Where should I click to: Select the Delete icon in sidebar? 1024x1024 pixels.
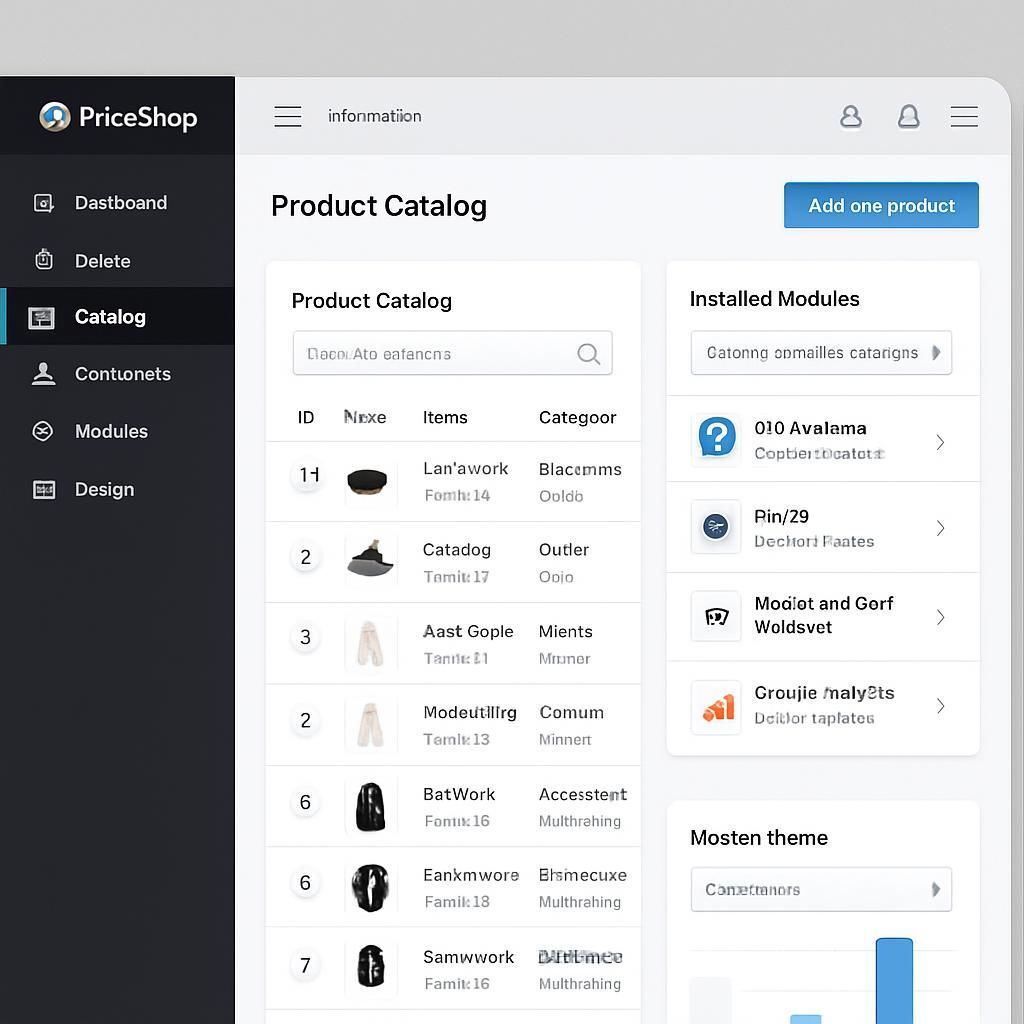point(44,260)
